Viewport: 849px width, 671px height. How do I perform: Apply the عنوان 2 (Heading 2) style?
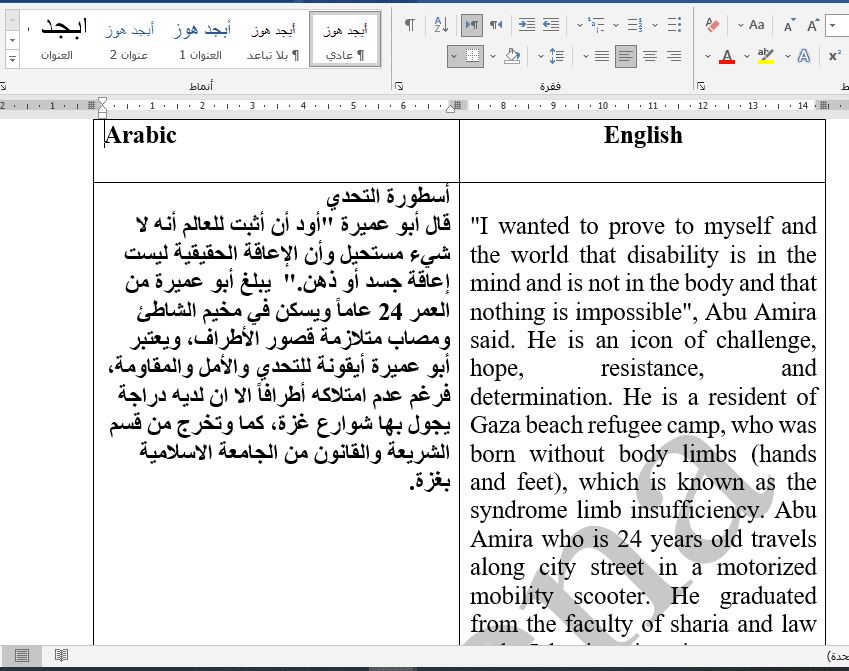pyautogui.click(x=129, y=40)
